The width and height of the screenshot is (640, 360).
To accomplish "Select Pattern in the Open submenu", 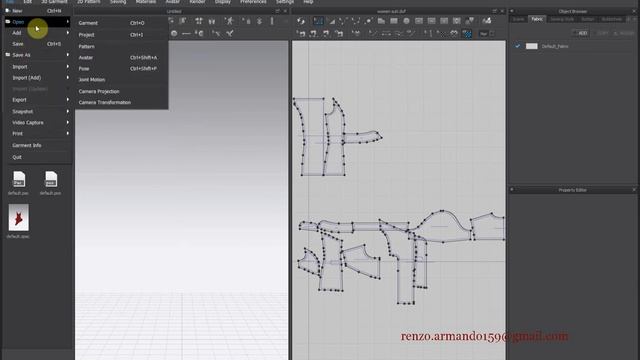I will click(x=121, y=47).
